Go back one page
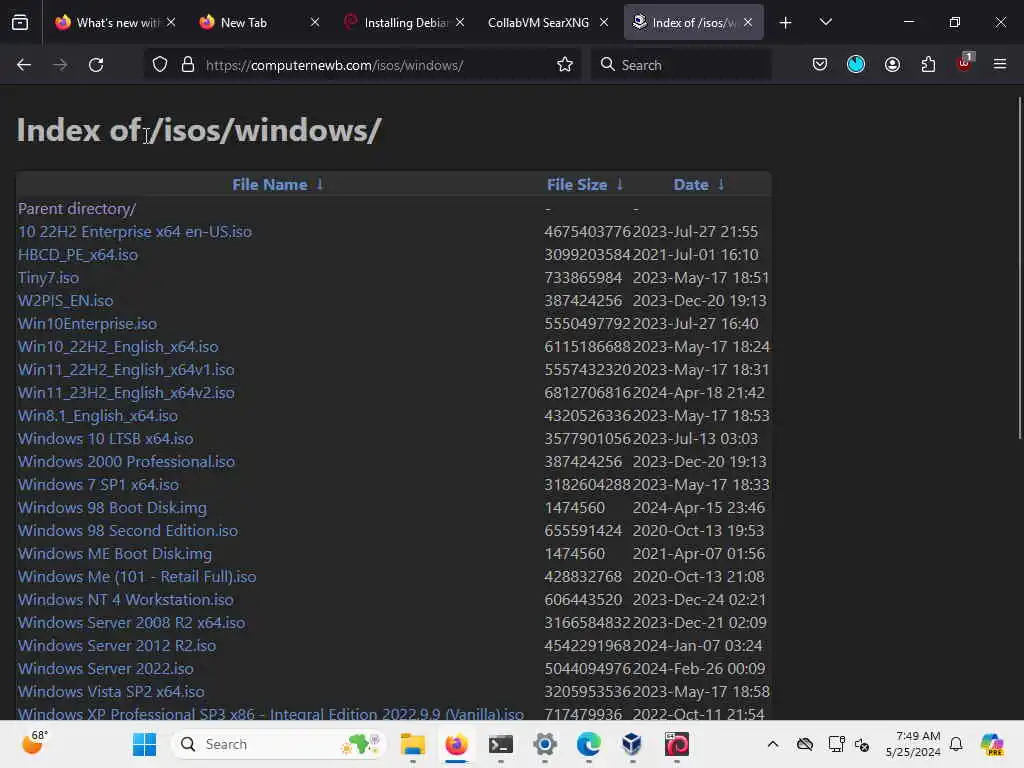Viewport: 1024px width, 768px height. (x=24, y=65)
